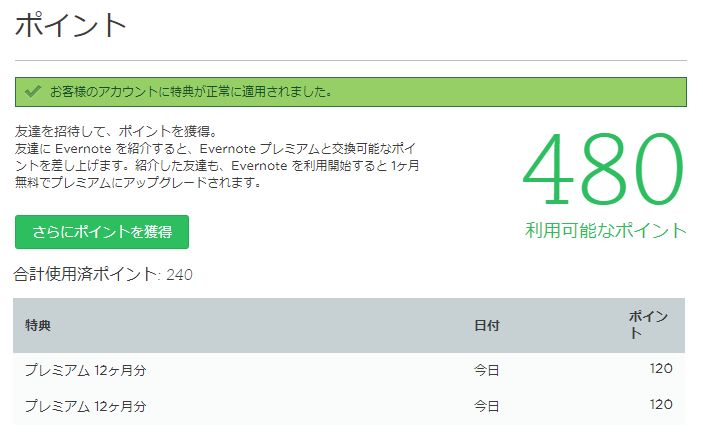This screenshot has height=437, width=703.
Task: Select the success message banner text
Action: [191, 92]
